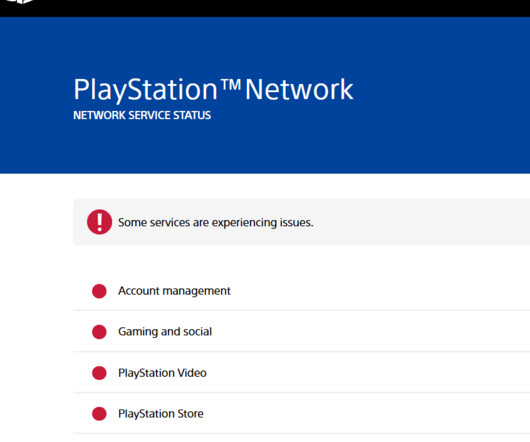The image size is (530, 442).
Task: Select the NETWORK SERVICE STATUS subtitle
Action: pos(142,116)
